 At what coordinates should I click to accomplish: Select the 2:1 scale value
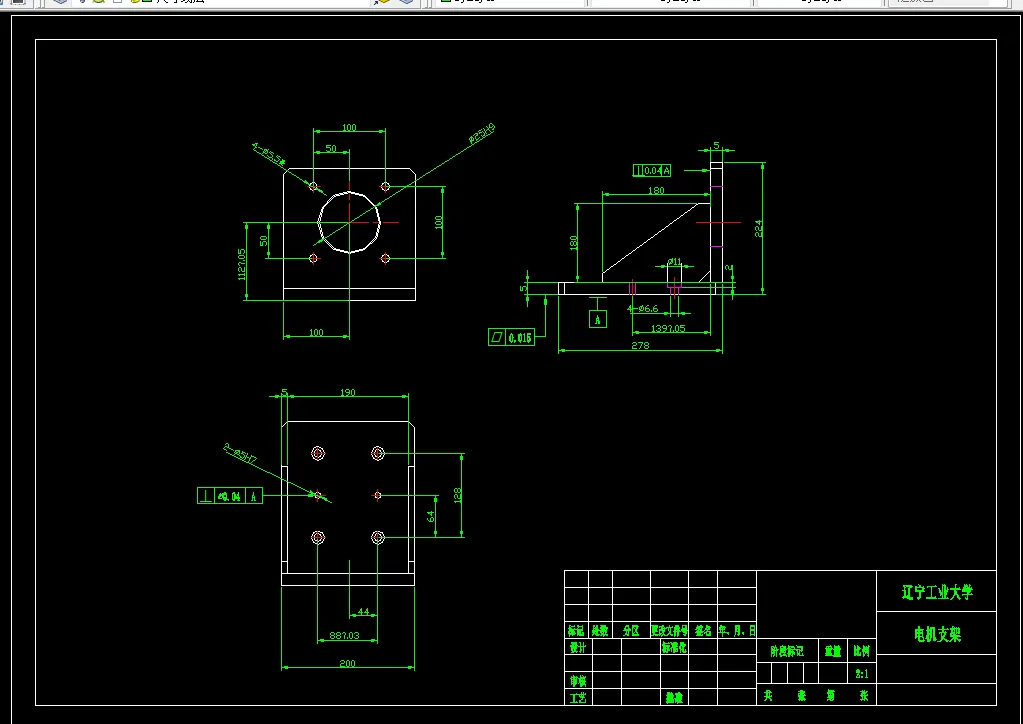point(862,674)
